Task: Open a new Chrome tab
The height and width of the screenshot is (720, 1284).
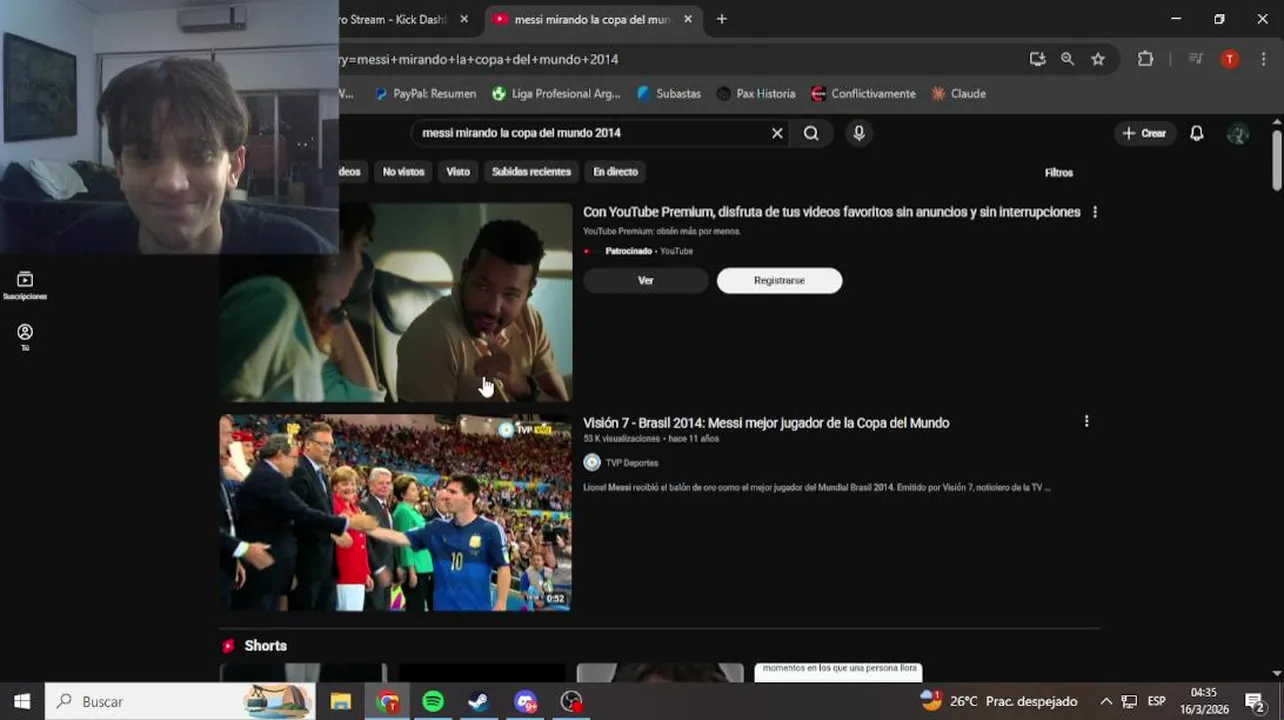Action: [x=722, y=19]
